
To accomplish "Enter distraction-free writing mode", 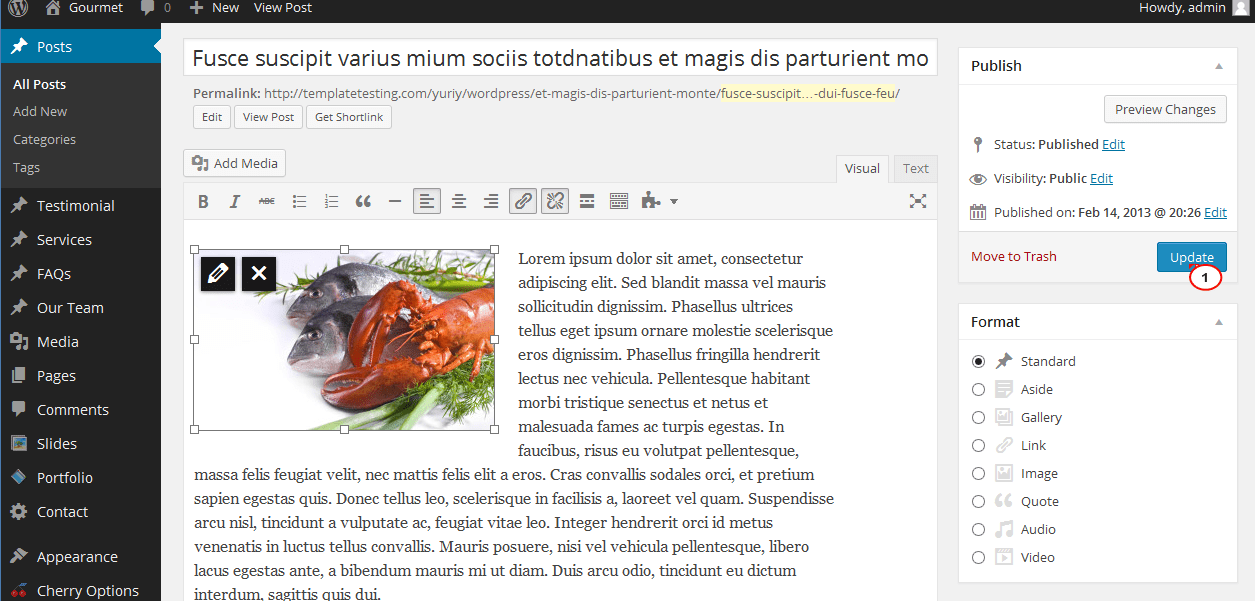I will (918, 200).
